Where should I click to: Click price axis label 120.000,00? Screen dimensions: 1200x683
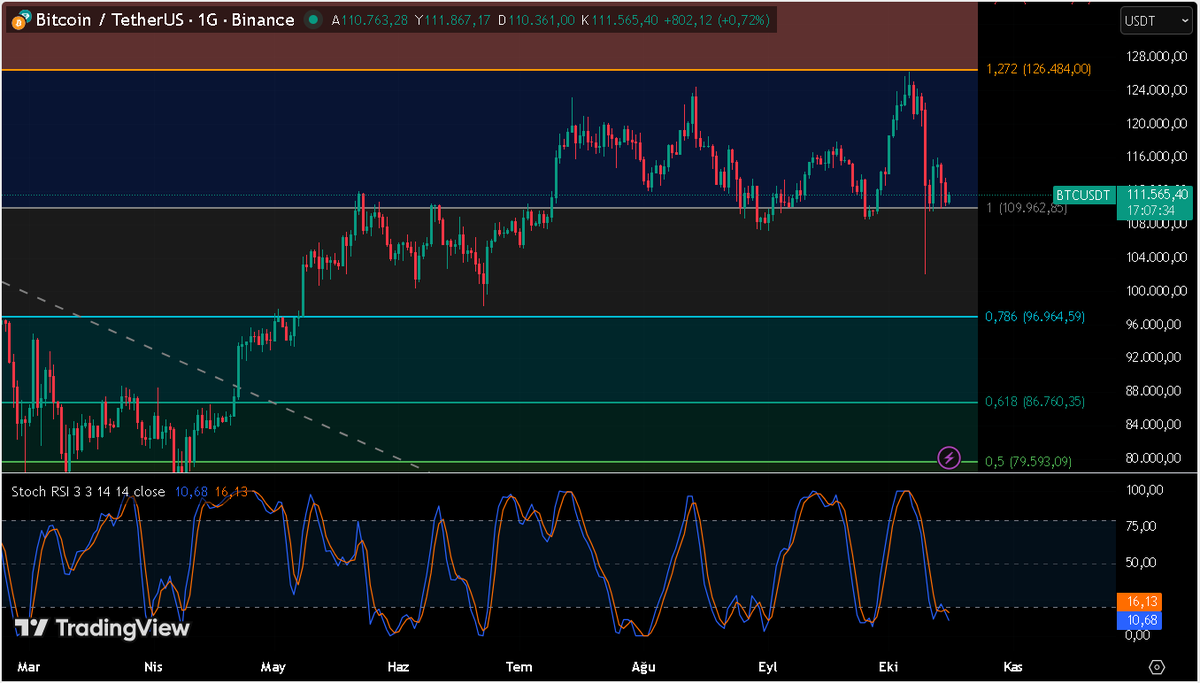click(x=1158, y=124)
